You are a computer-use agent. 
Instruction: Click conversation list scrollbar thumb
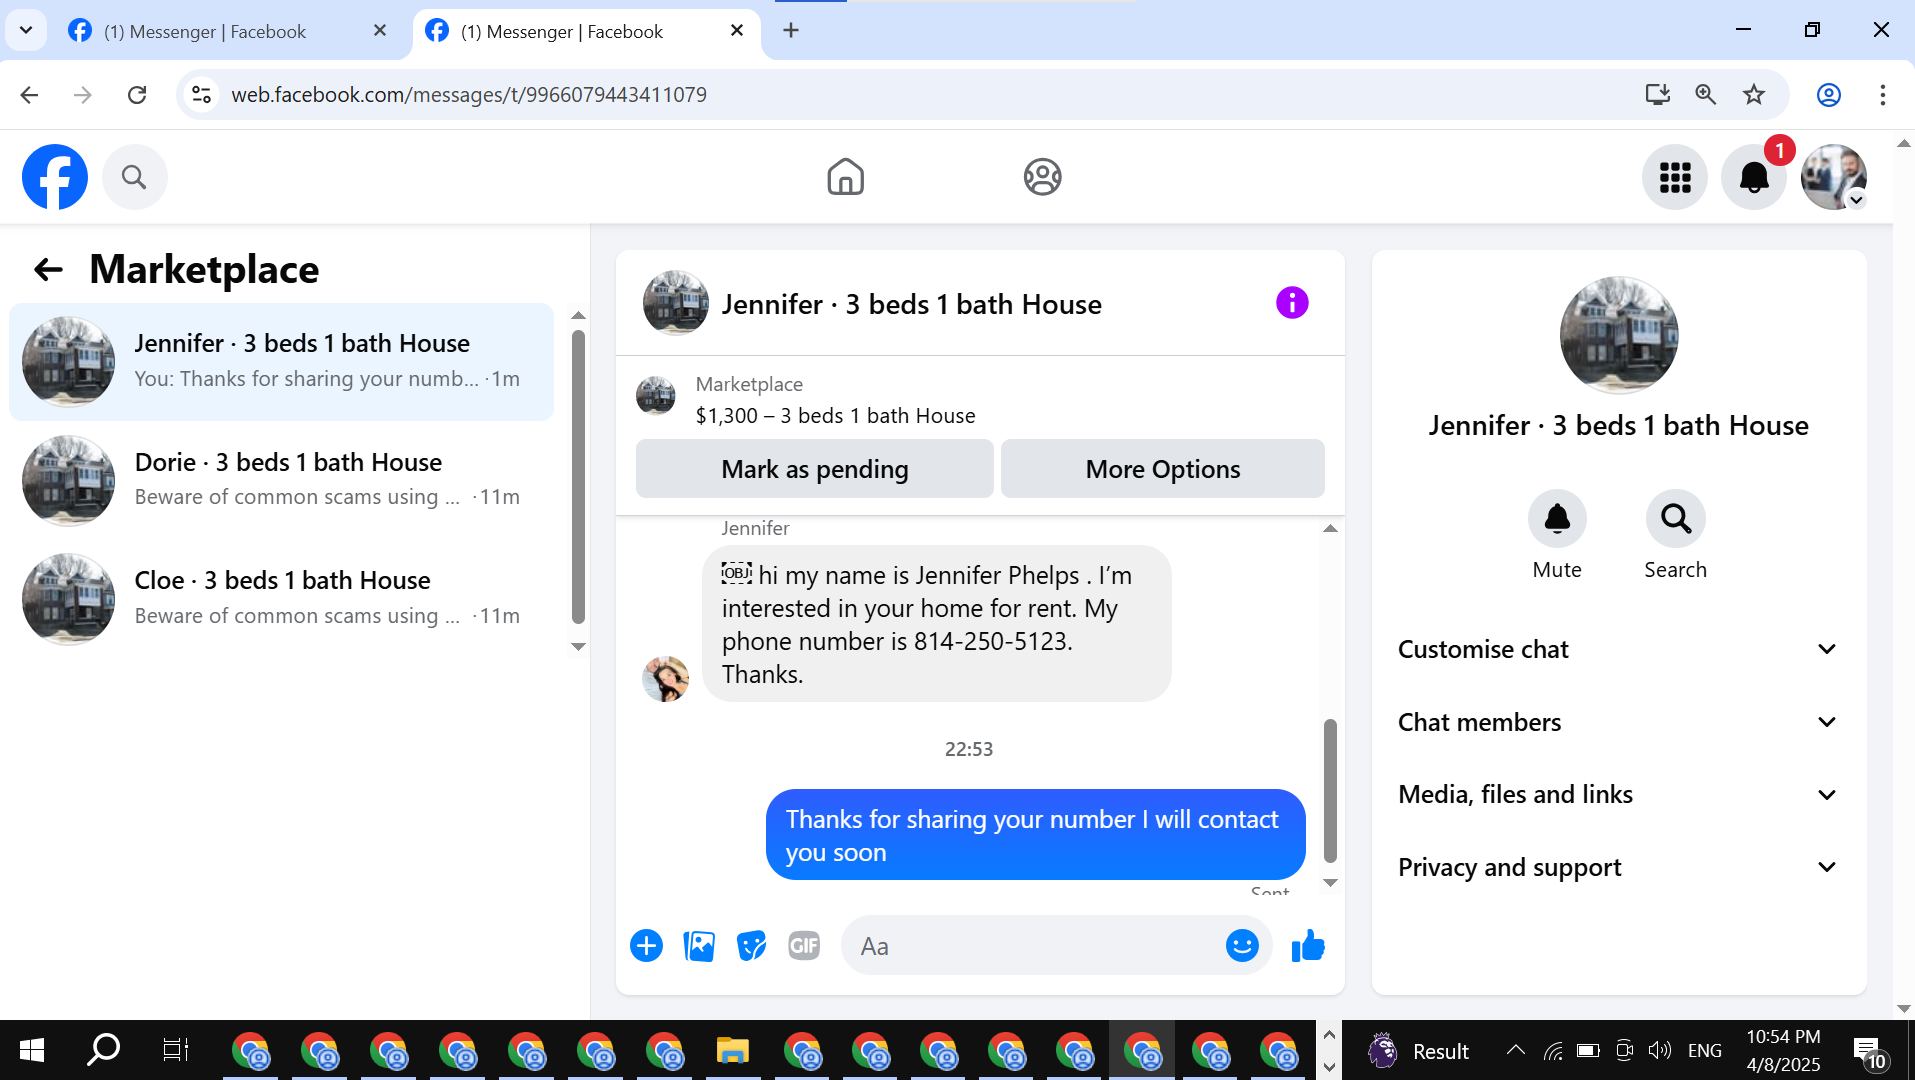[x=578, y=478]
